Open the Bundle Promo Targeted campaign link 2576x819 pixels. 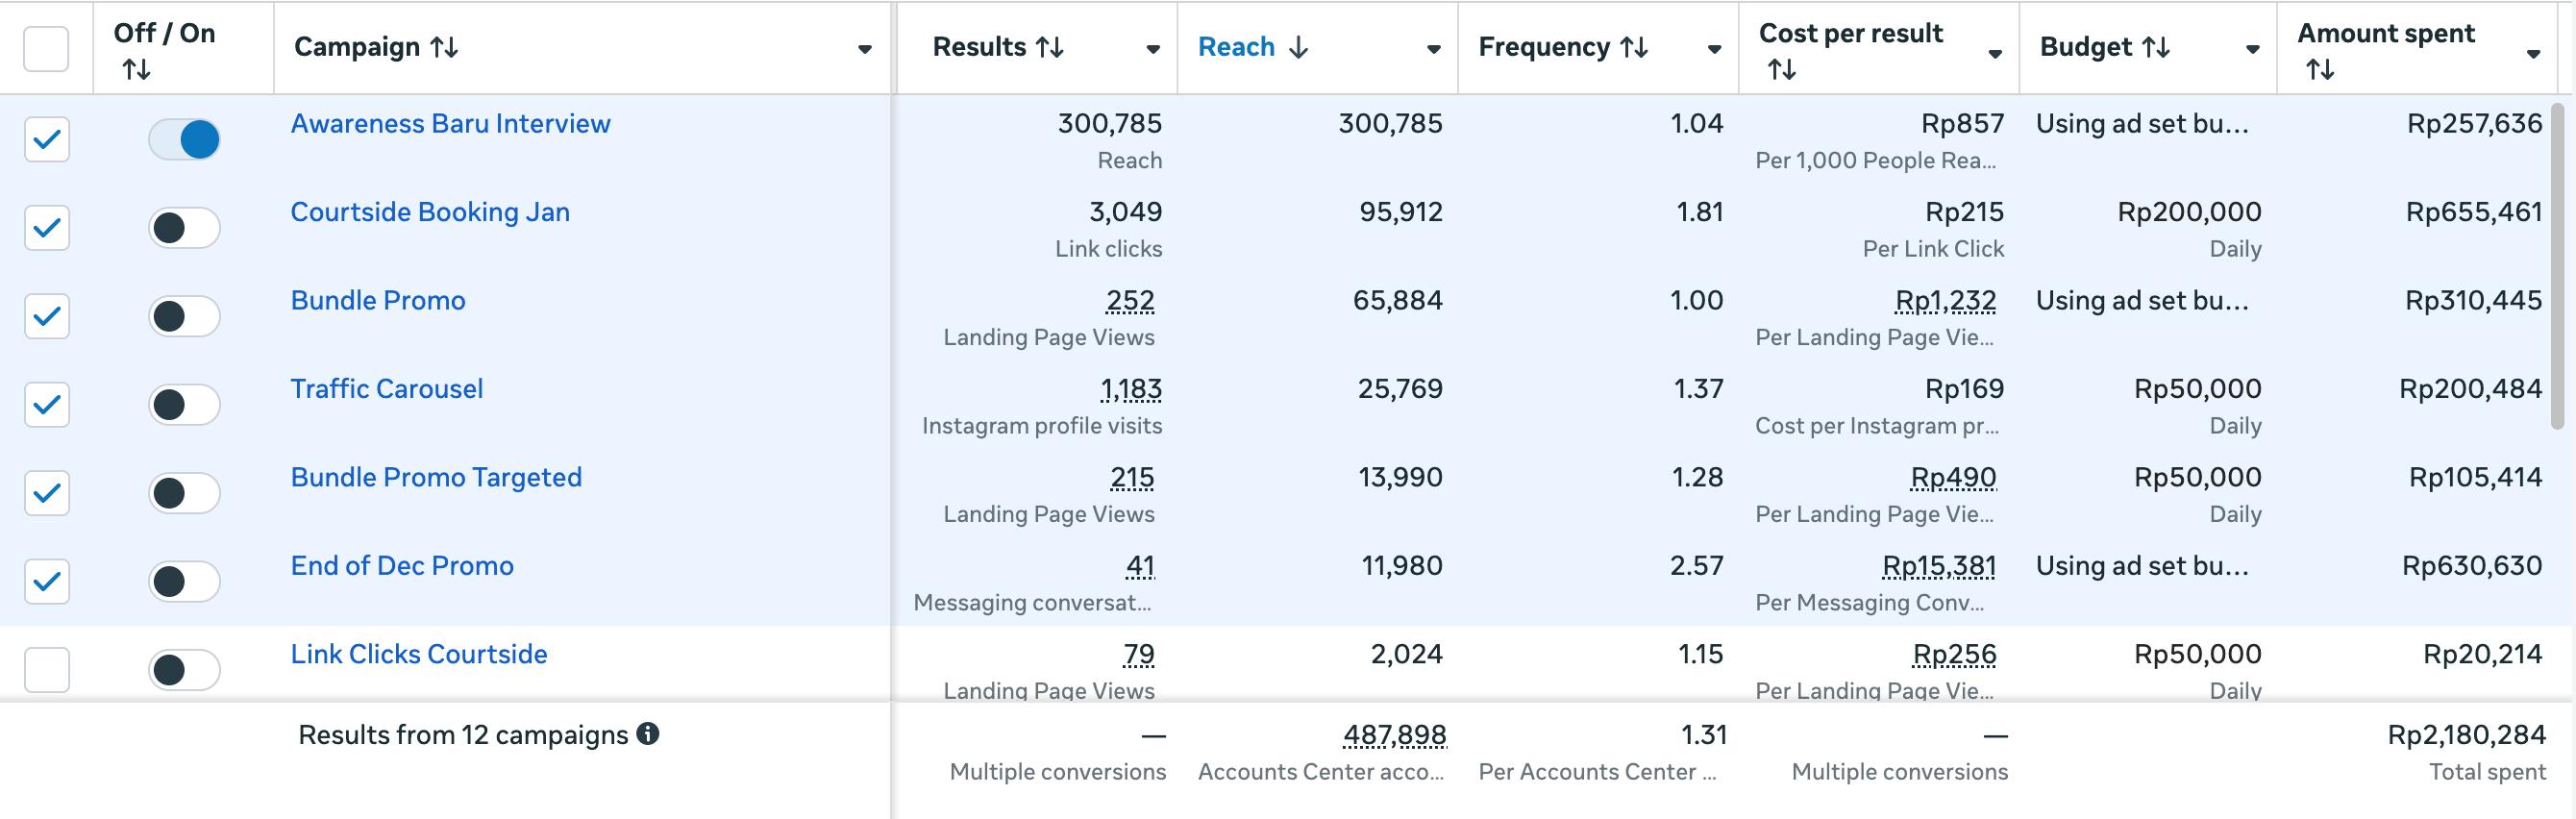point(436,477)
